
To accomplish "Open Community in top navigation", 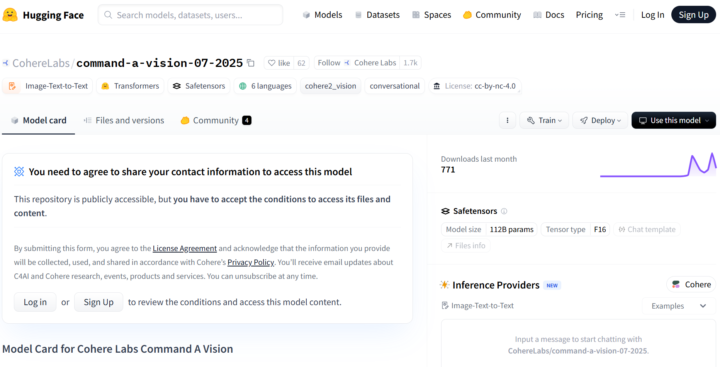I will pos(492,15).
